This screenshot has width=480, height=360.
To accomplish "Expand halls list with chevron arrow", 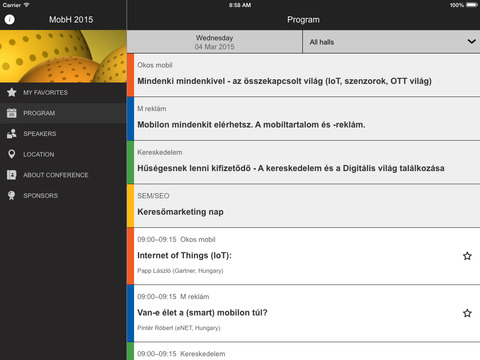I will (x=472, y=42).
